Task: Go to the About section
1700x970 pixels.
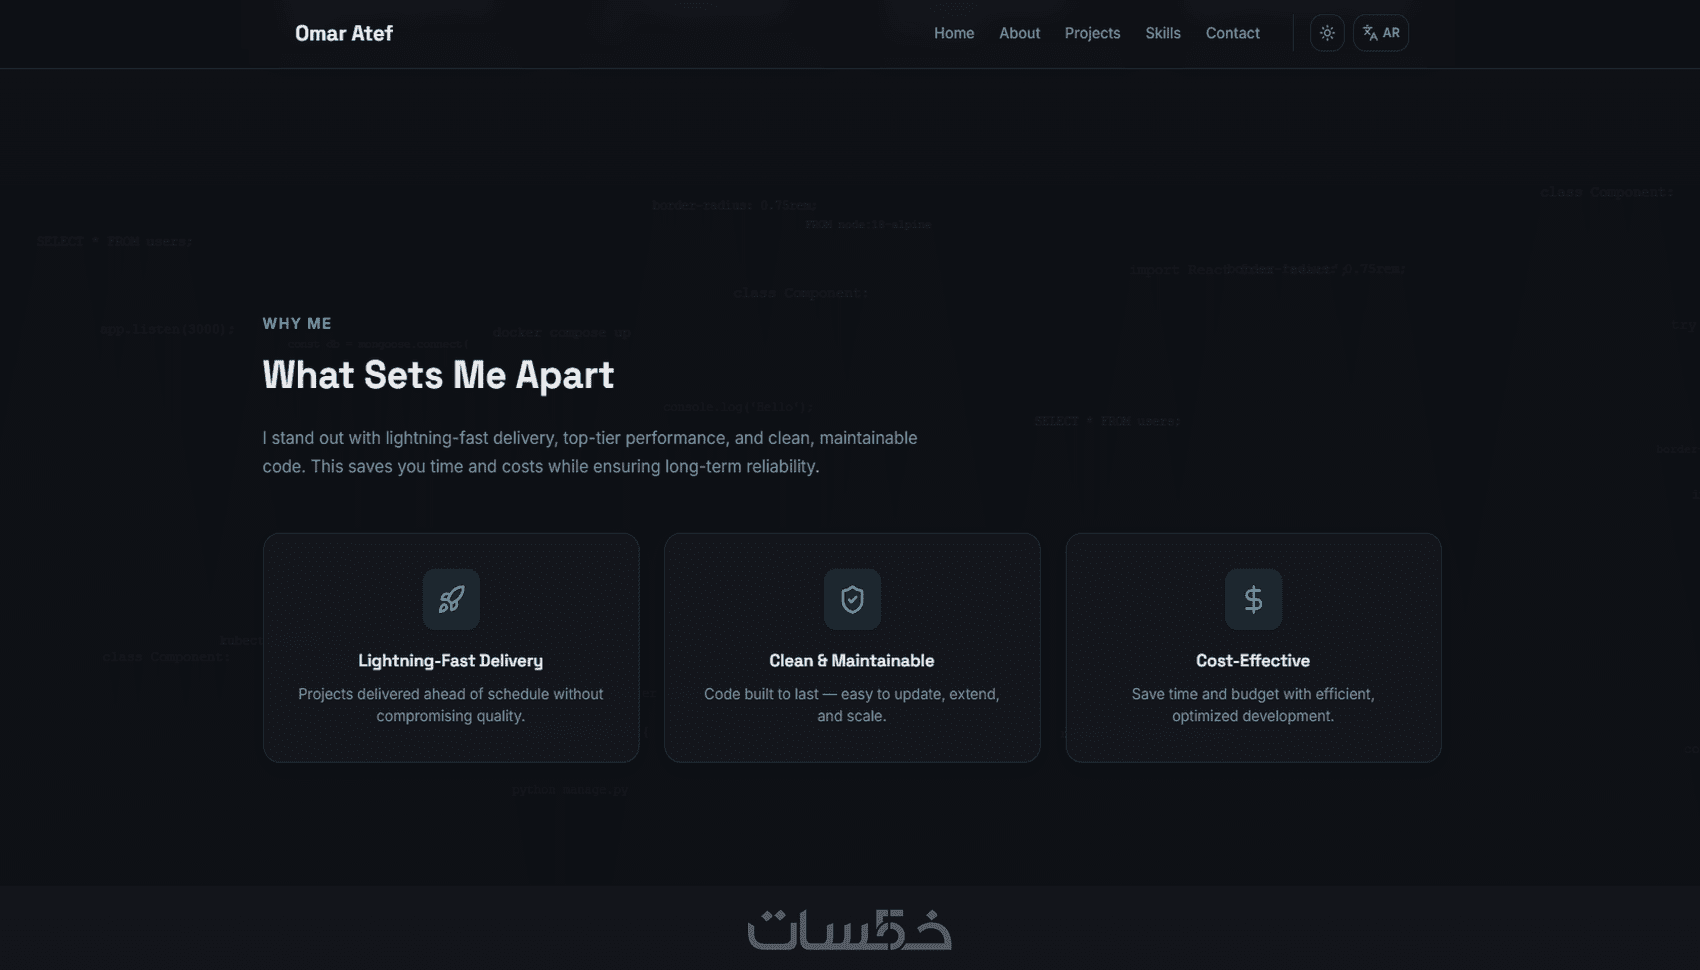Action: [x=1020, y=33]
